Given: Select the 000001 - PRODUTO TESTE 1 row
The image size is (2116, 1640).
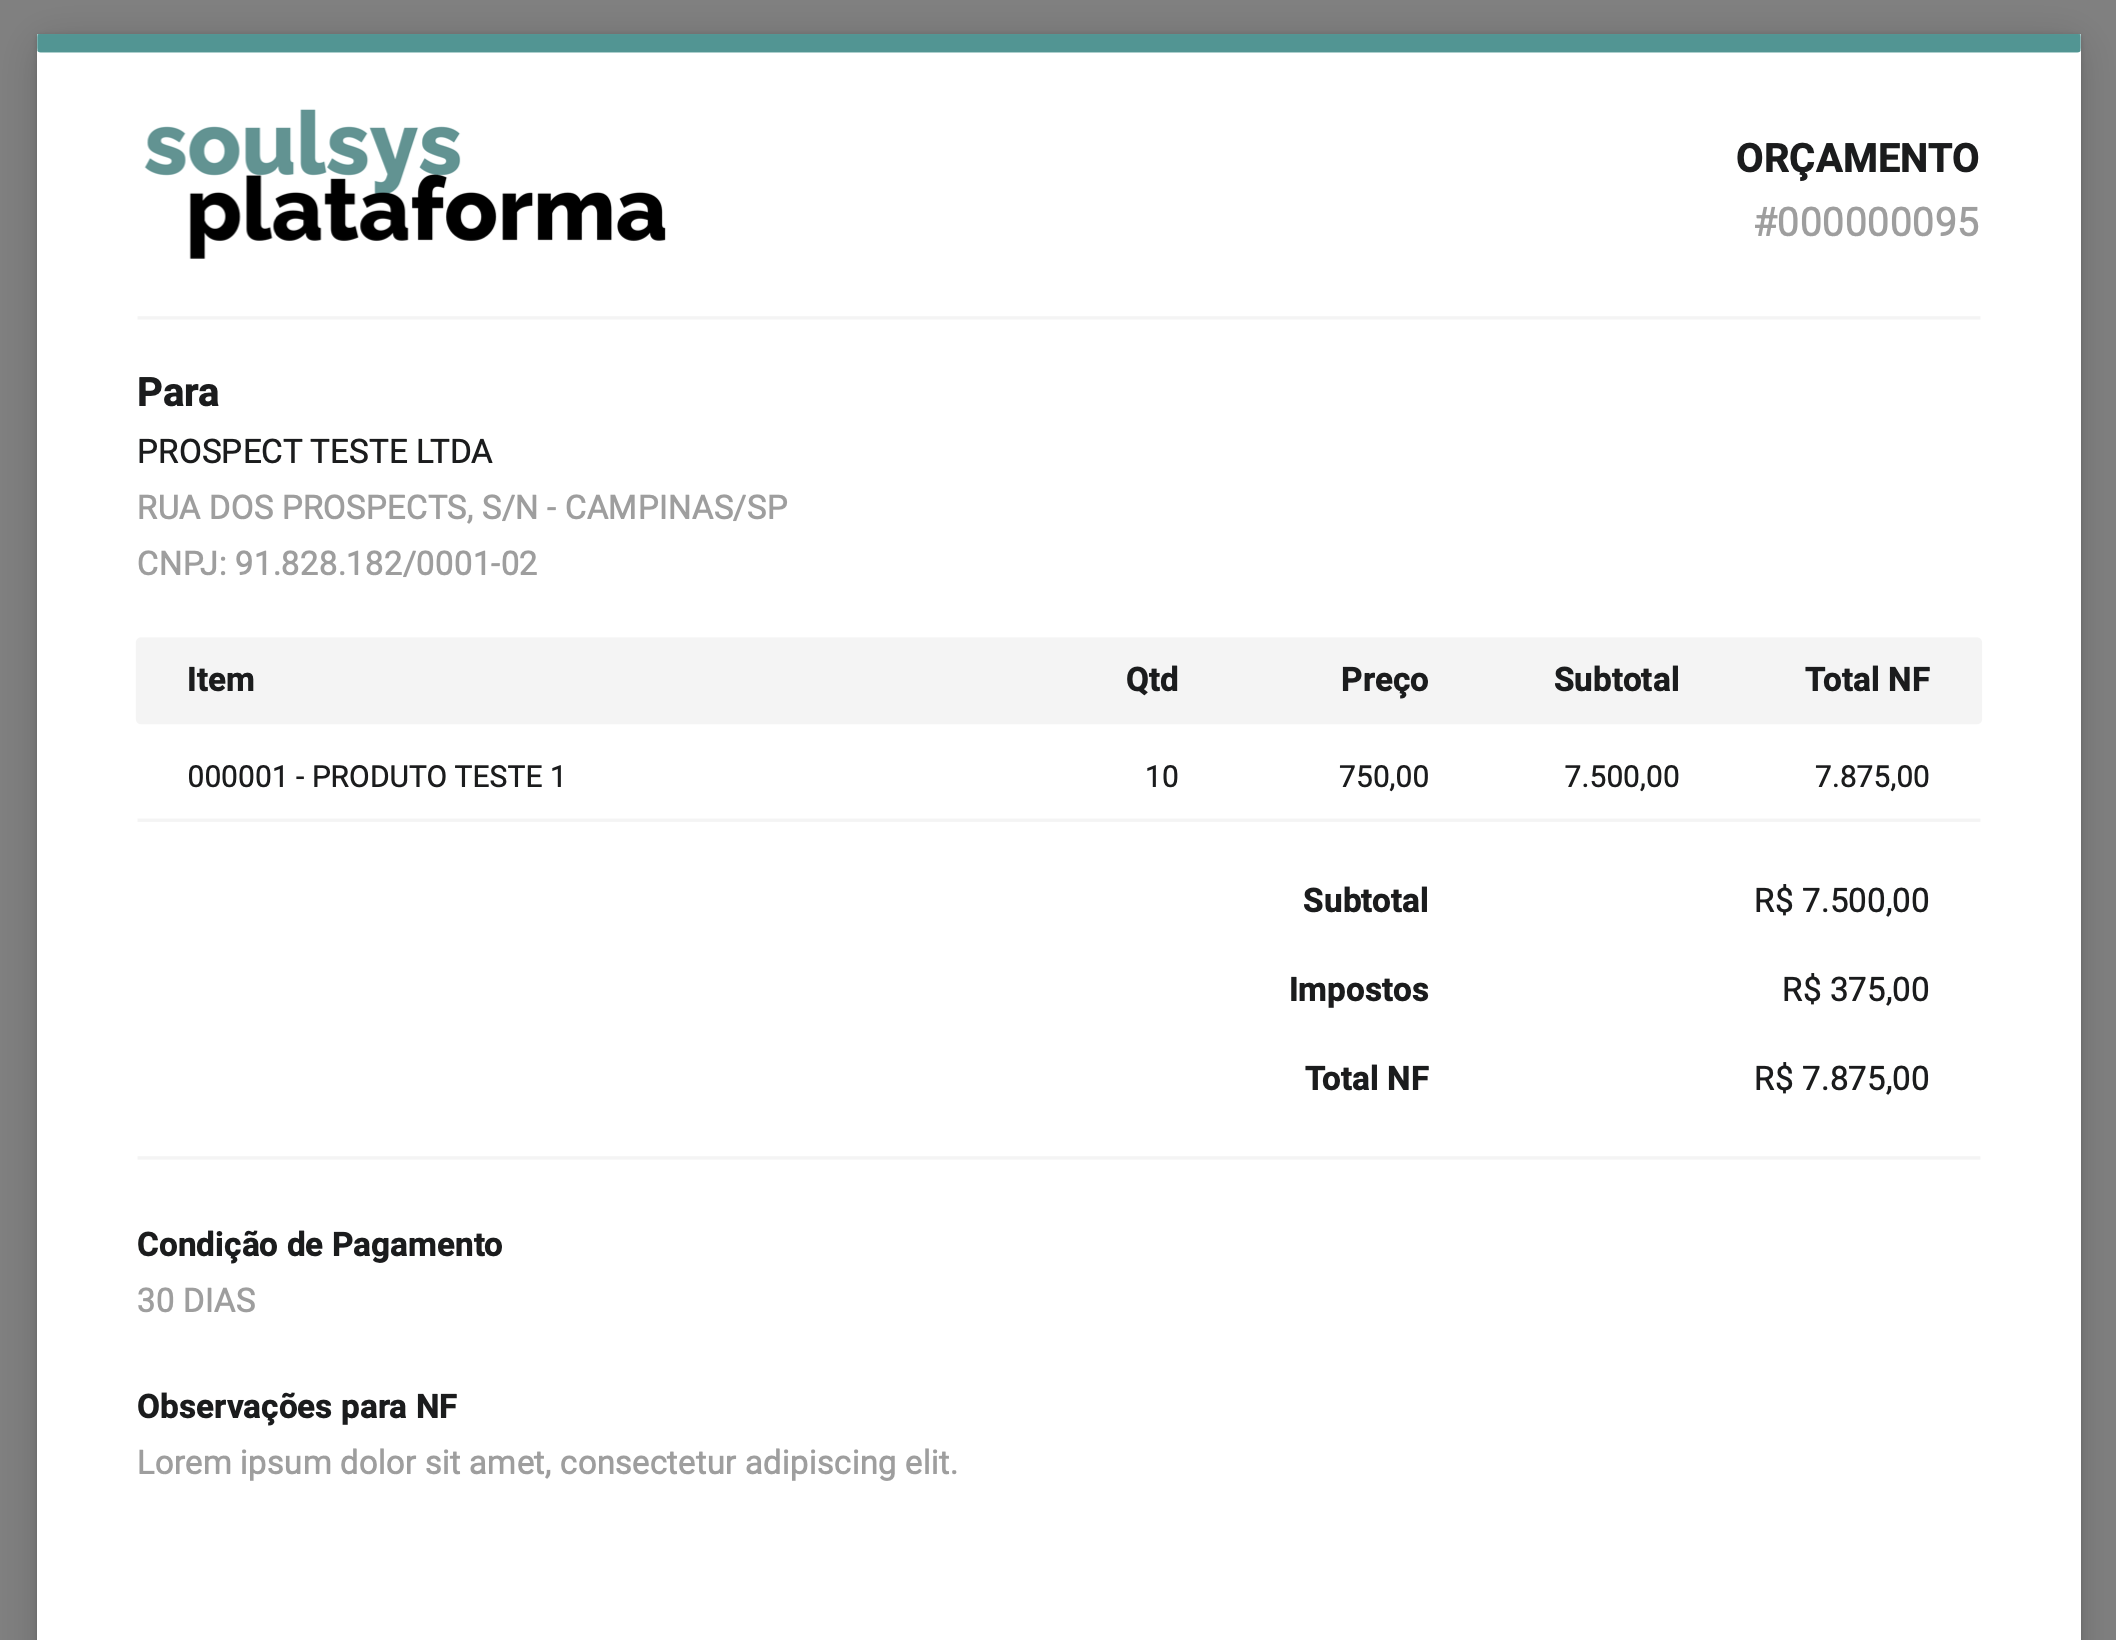Looking at the screenshot, I should 376,777.
